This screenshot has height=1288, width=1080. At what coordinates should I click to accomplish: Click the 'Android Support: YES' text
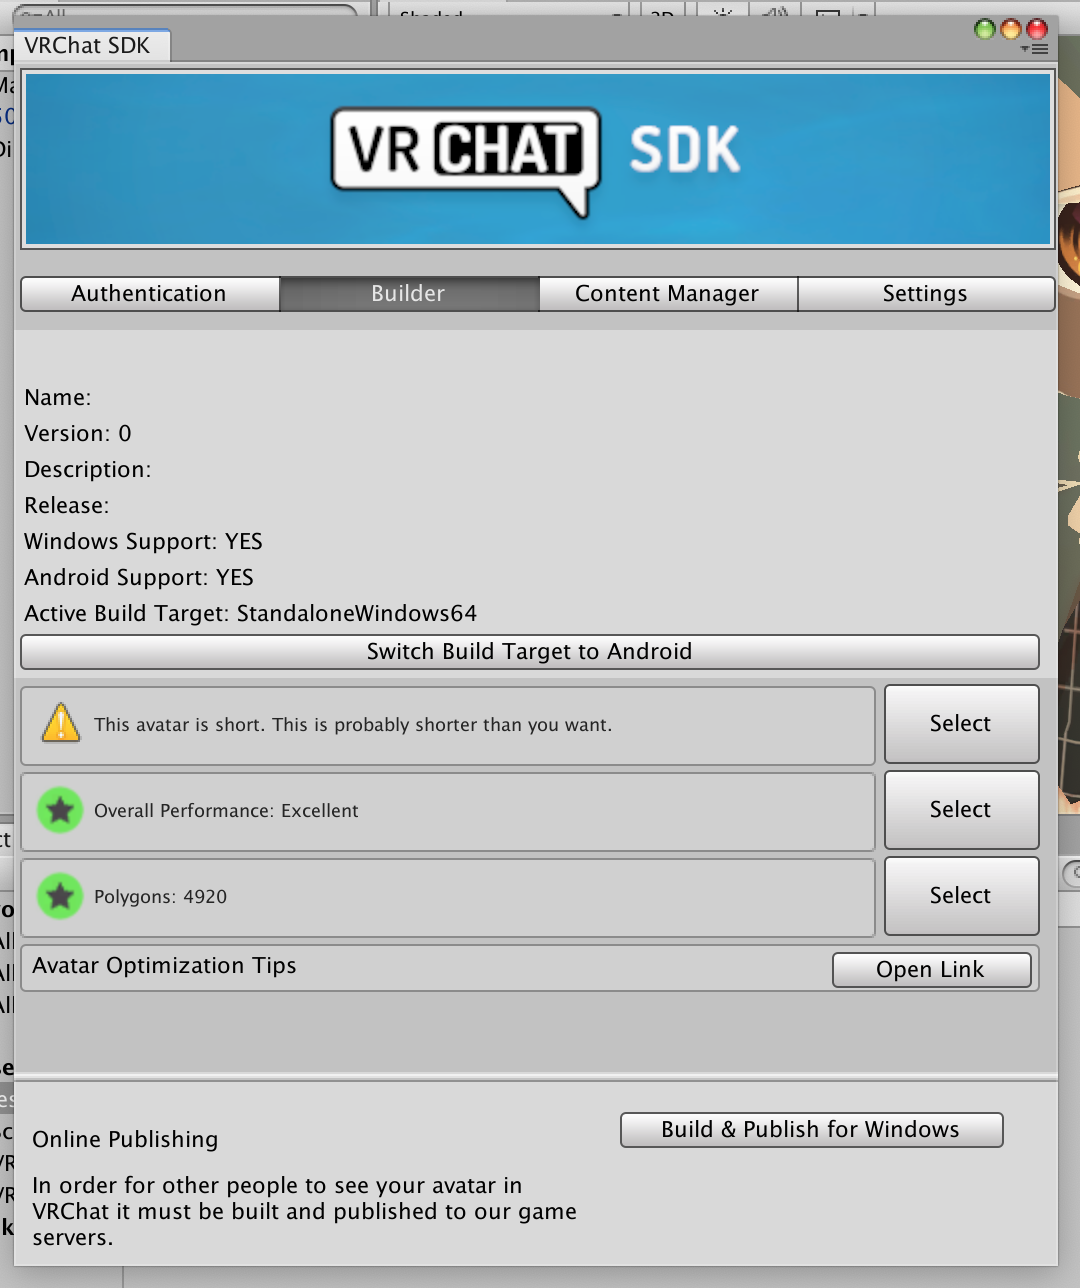point(139,578)
